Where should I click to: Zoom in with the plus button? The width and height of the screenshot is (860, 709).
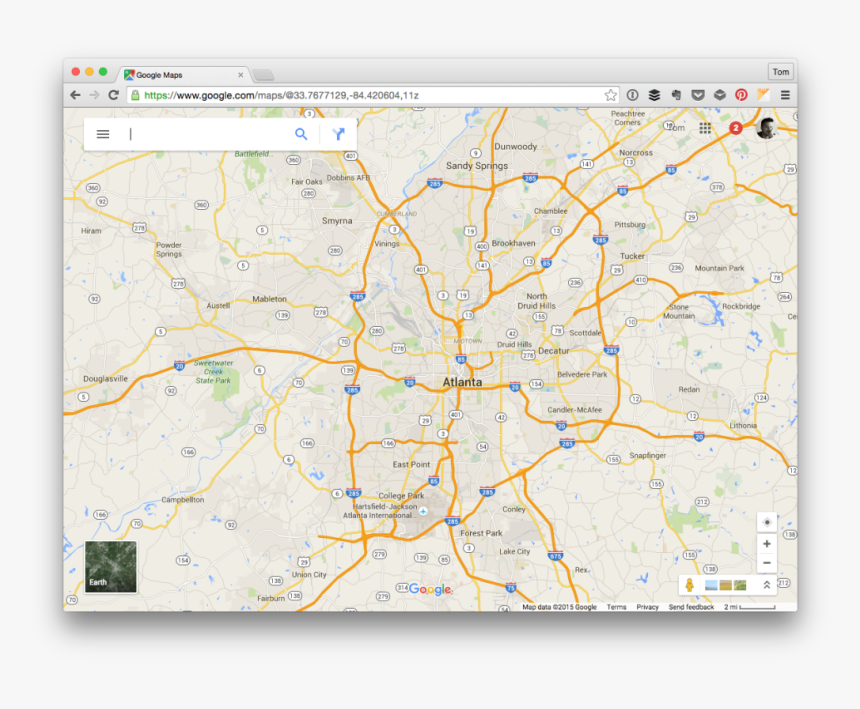click(x=767, y=544)
